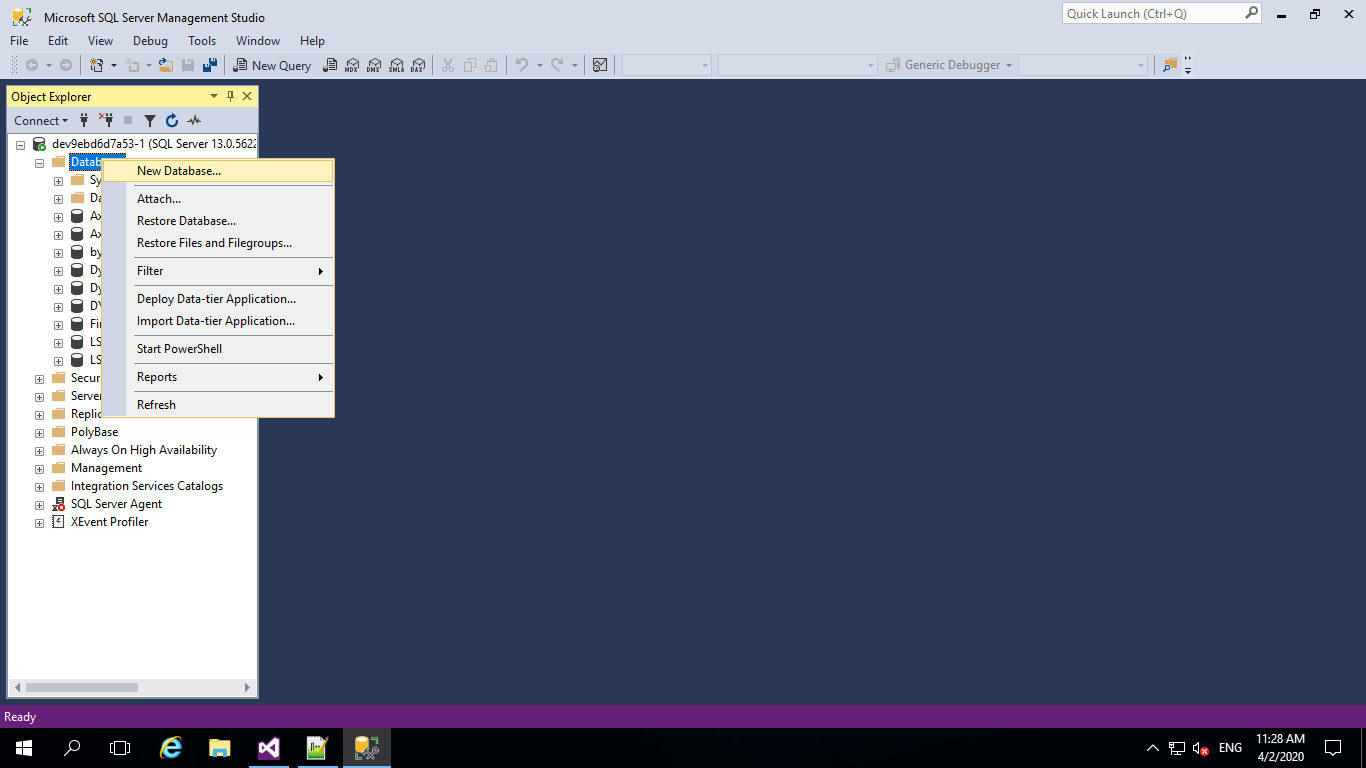The width and height of the screenshot is (1366, 768).
Task: Click the Activity Monitor pulse icon in Object Explorer
Action: tap(194, 120)
